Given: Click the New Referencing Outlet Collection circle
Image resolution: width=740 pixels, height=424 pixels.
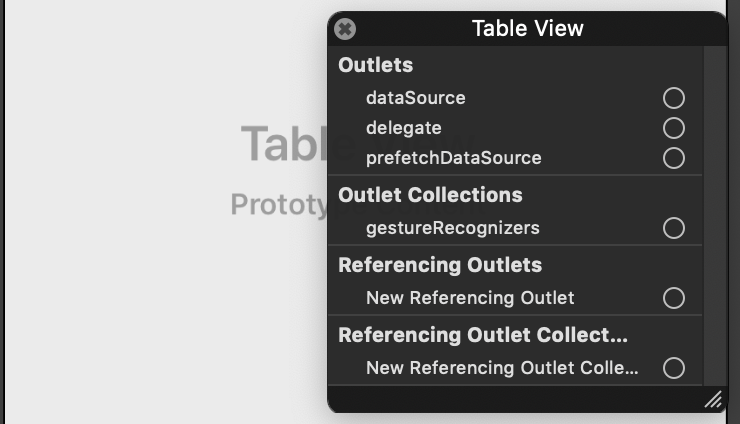Looking at the screenshot, I should tap(673, 368).
